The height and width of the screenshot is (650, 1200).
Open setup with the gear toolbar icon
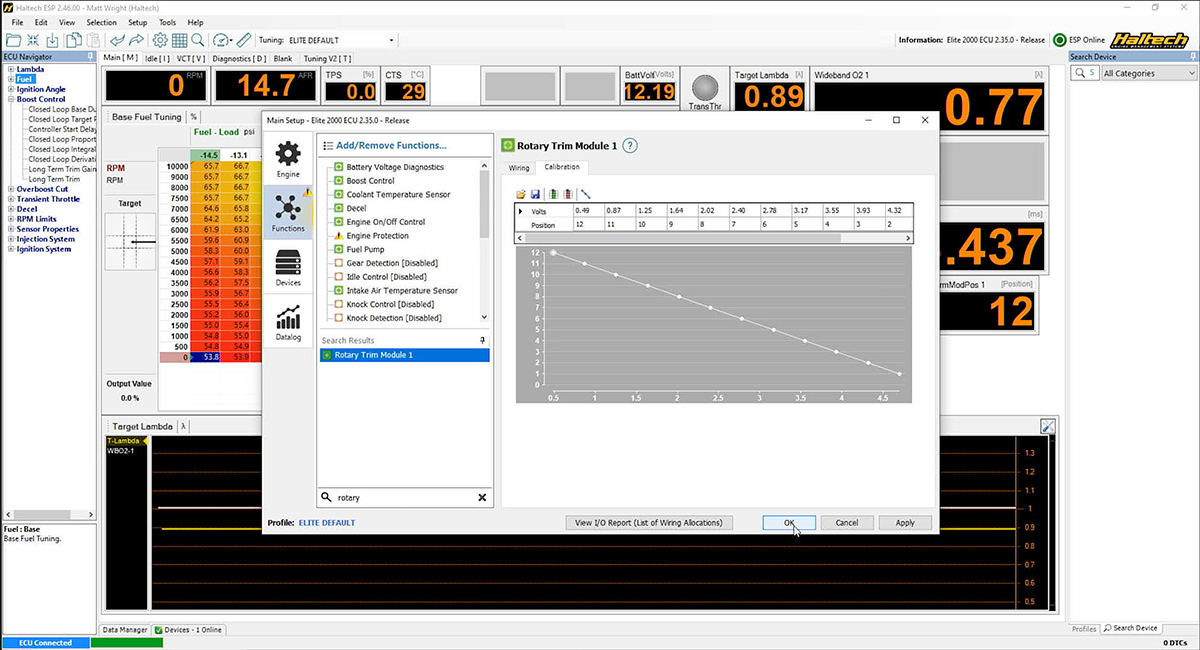point(160,40)
